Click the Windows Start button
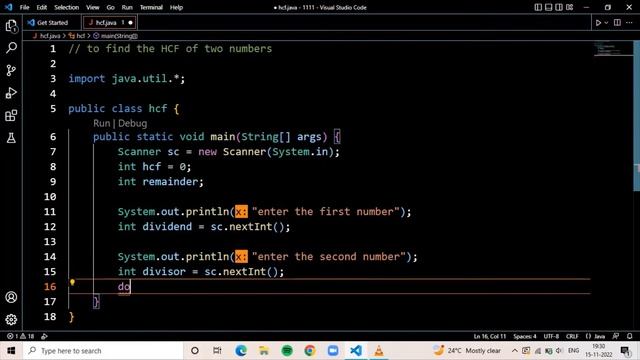This screenshot has width=640, height=360. click(11, 351)
